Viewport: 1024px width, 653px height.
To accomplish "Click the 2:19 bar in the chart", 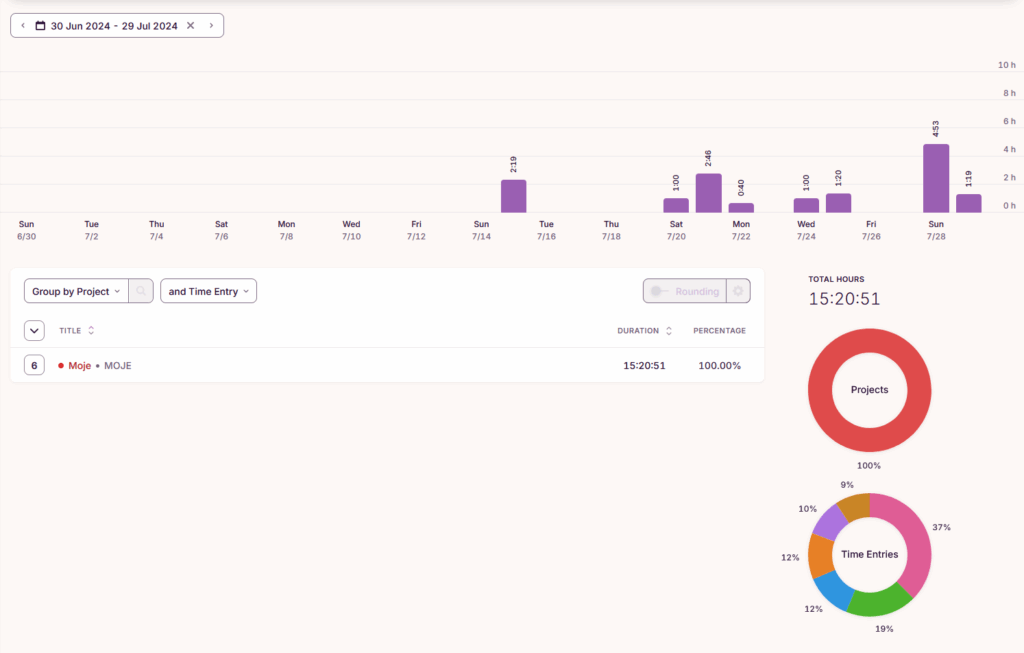I will coord(513,196).
